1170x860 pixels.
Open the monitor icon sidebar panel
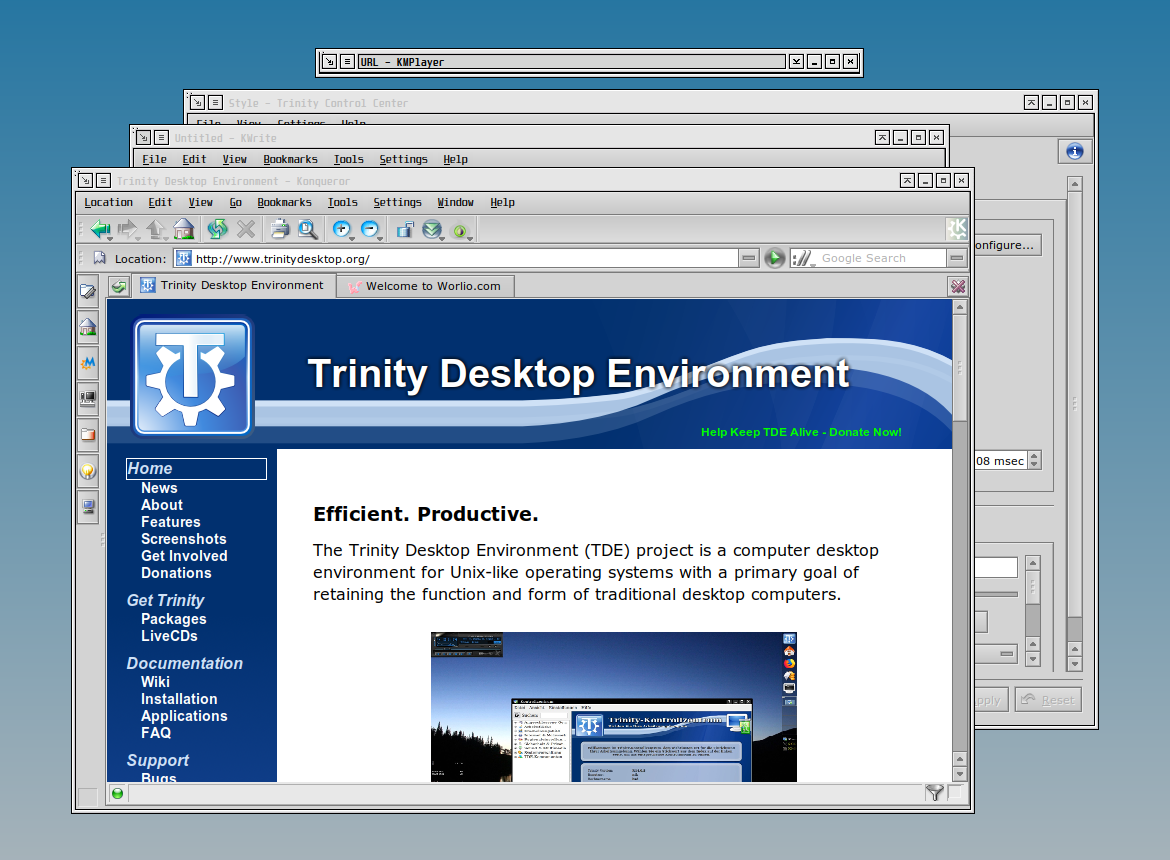88,507
